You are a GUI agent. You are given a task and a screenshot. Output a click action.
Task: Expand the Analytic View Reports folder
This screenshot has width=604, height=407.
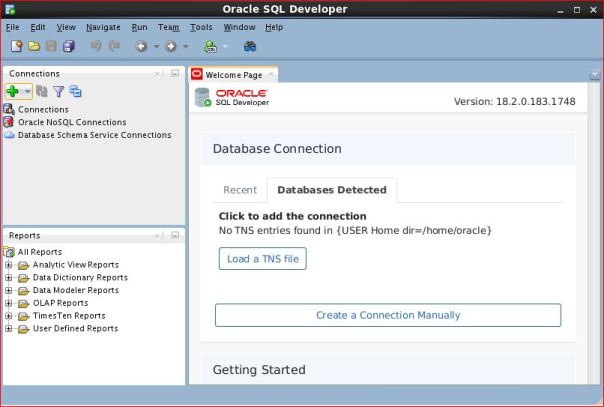coord(8,265)
